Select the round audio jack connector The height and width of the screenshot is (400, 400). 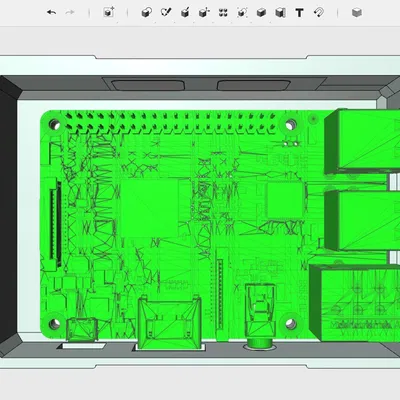tap(260, 316)
